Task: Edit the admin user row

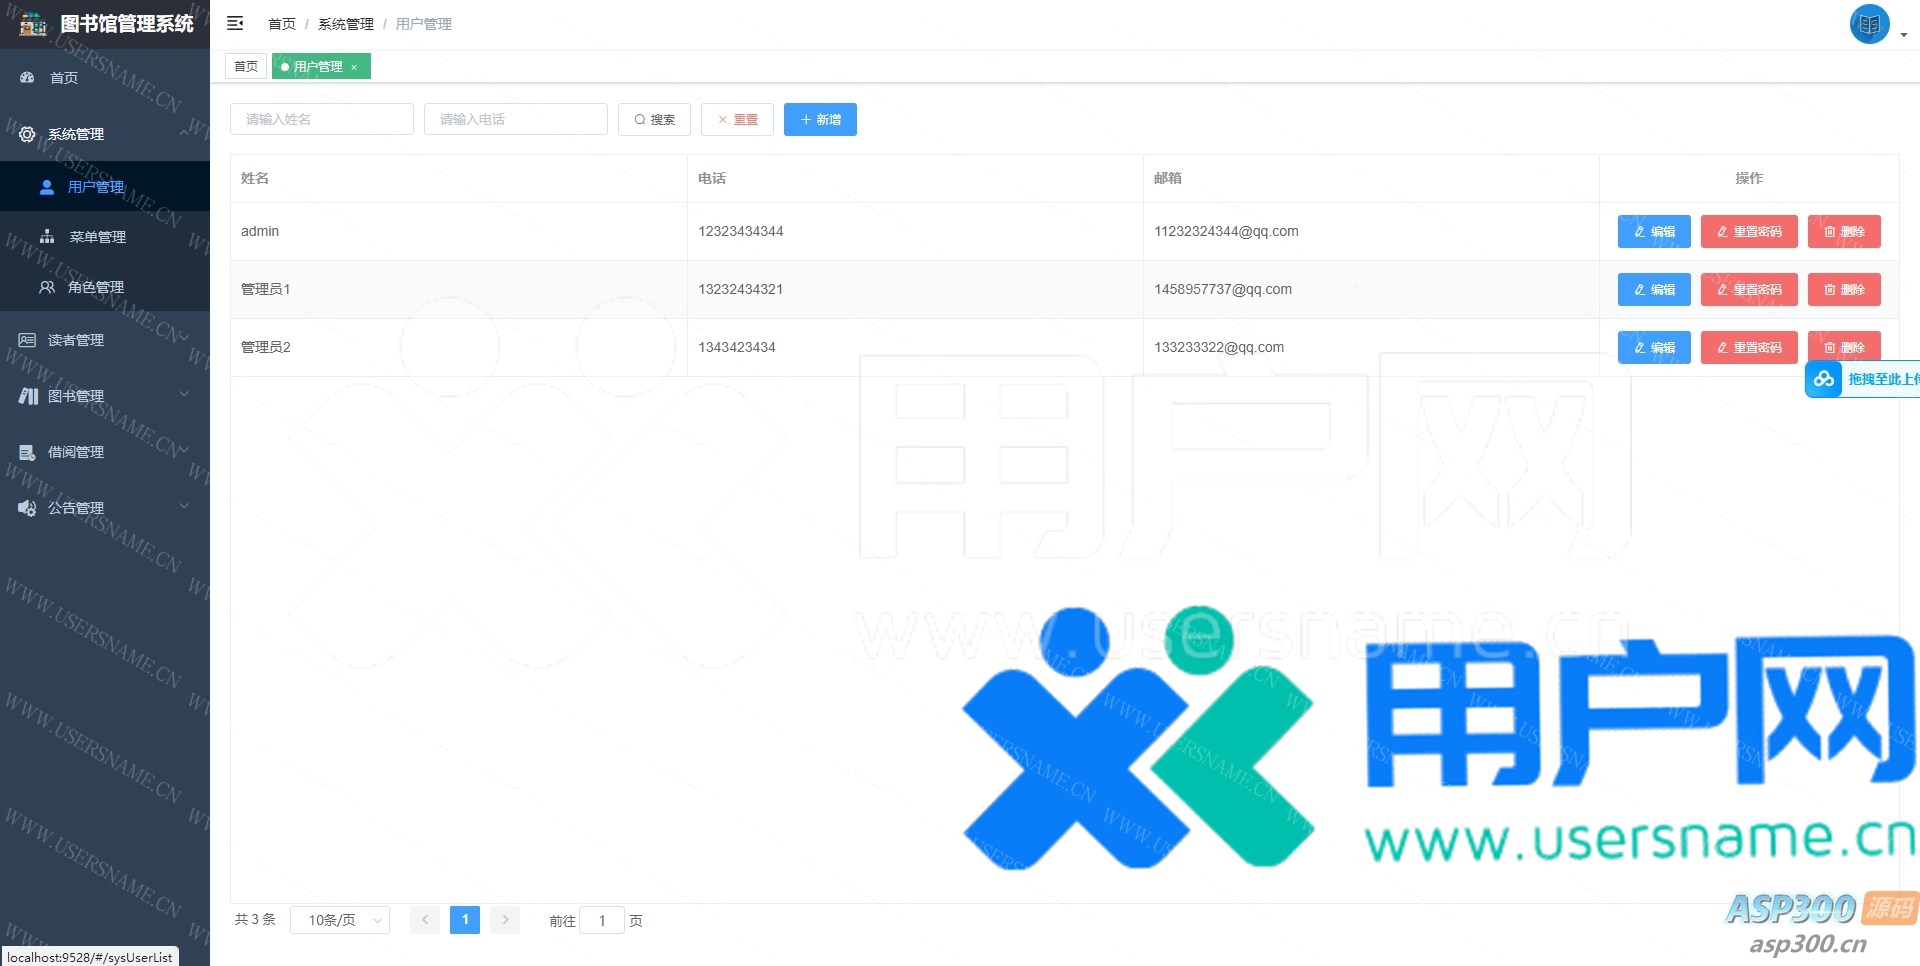Action: click(x=1653, y=232)
